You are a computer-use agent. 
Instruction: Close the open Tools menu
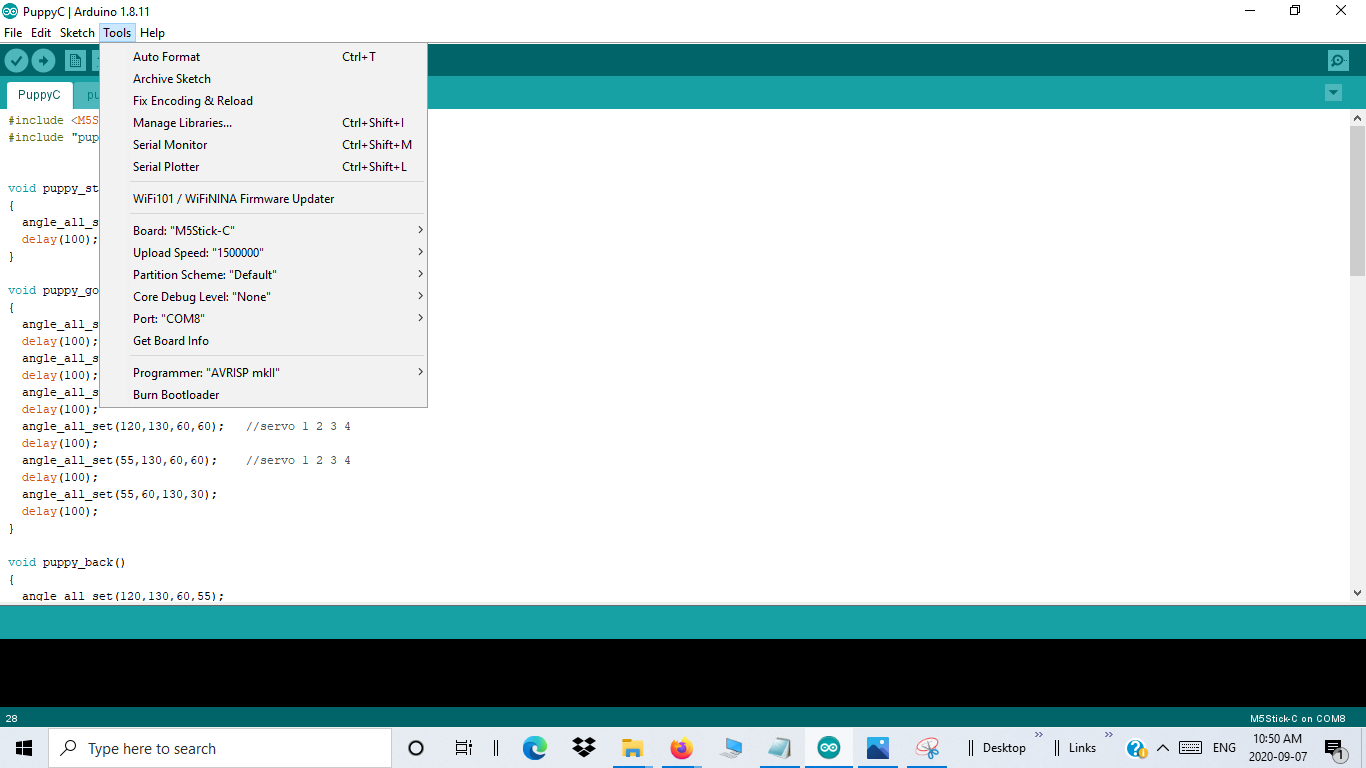point(117,33)
